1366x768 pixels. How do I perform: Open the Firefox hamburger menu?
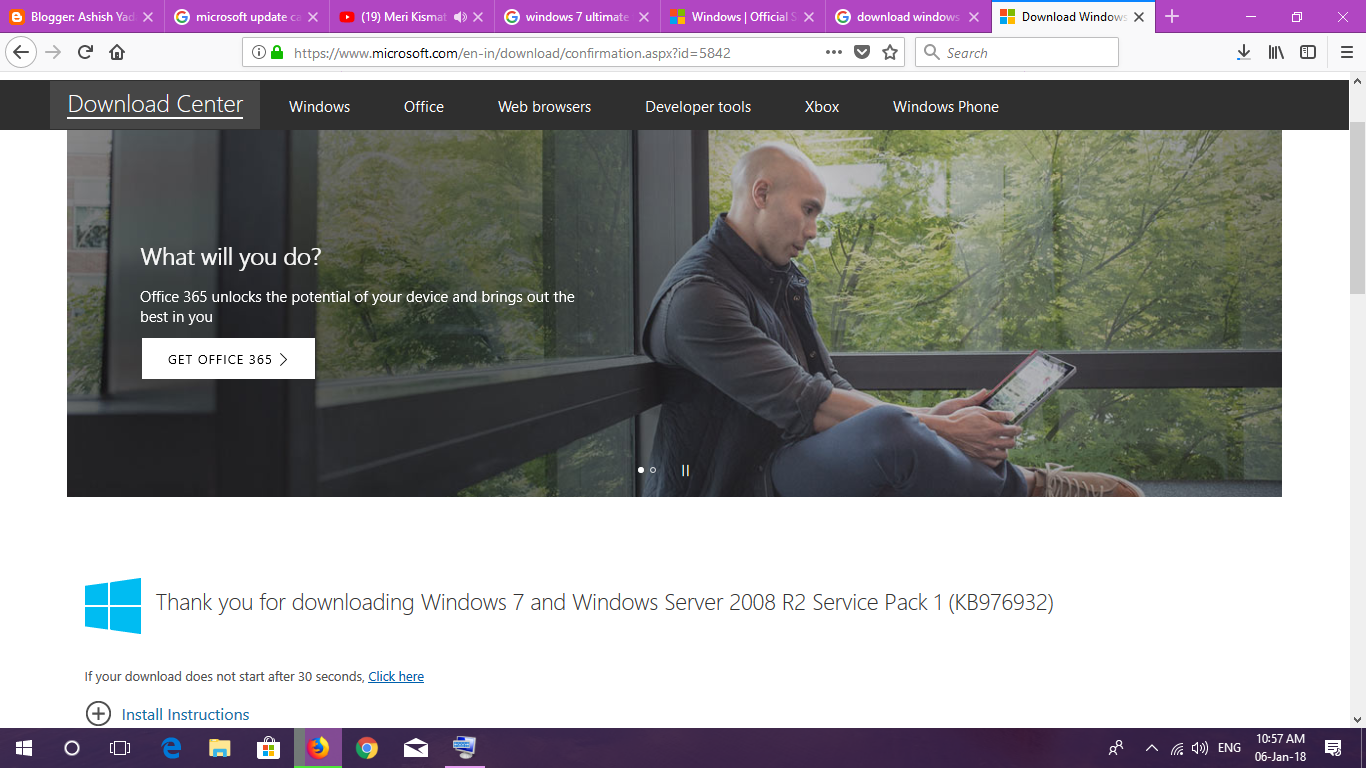(1346, 53)
